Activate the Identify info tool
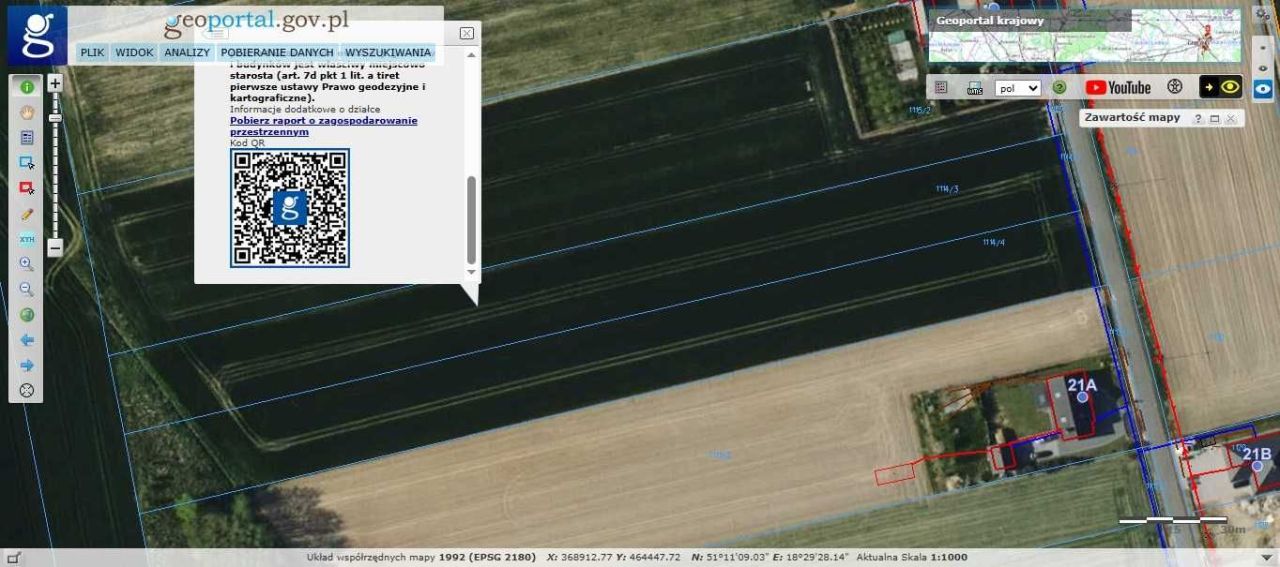 26,87
